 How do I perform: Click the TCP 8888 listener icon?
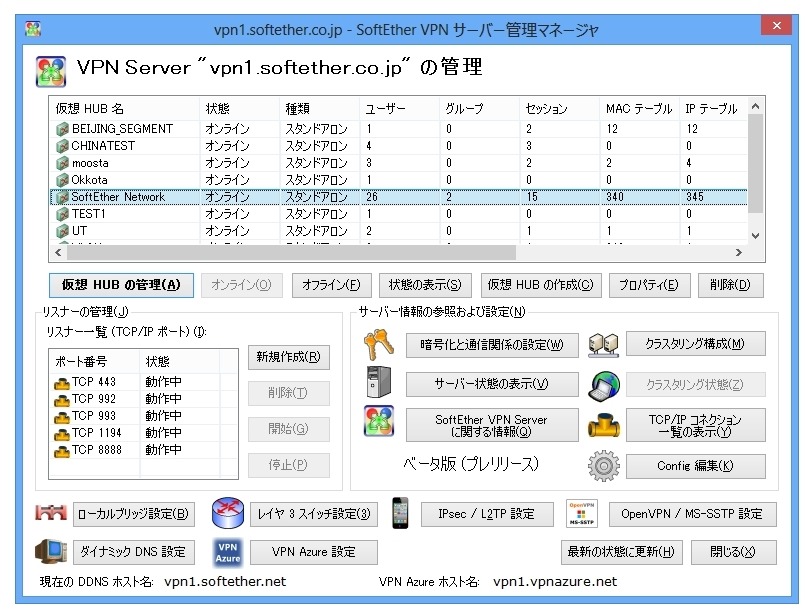pyautogui.click(x=62, y=451)
